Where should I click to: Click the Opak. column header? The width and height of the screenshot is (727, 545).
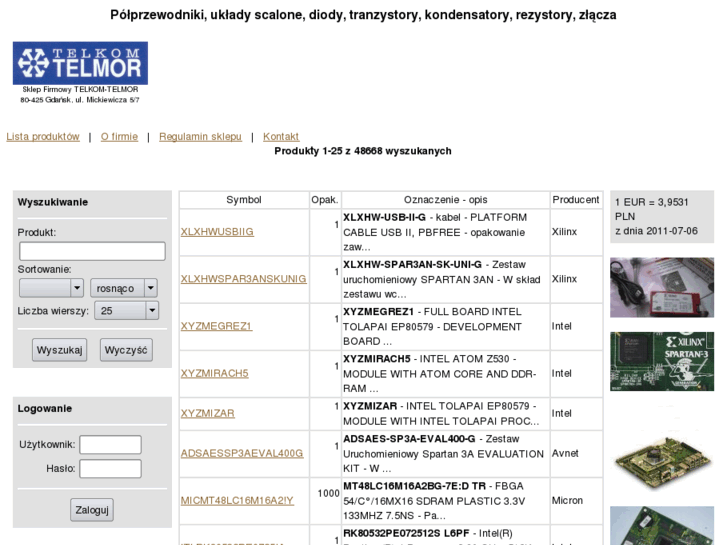point(325,200)
